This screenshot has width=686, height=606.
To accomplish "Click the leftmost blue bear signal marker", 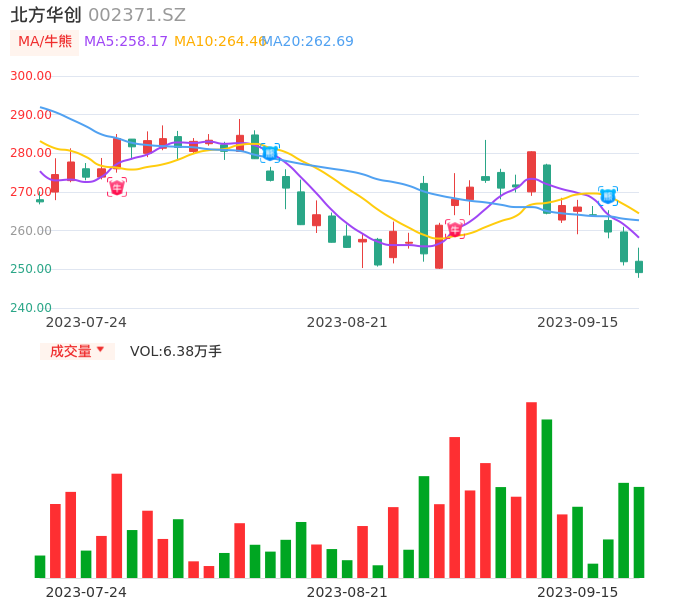I will click(270, 153).
